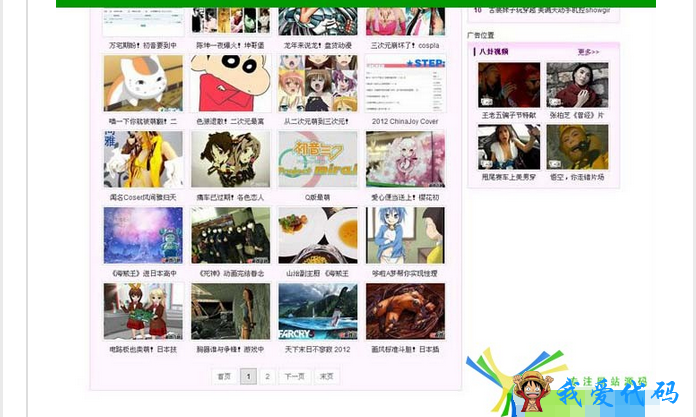Click caption starting '哆啦A梦帮你'
This screenshot has width=696, height=417.
point(405,274)
